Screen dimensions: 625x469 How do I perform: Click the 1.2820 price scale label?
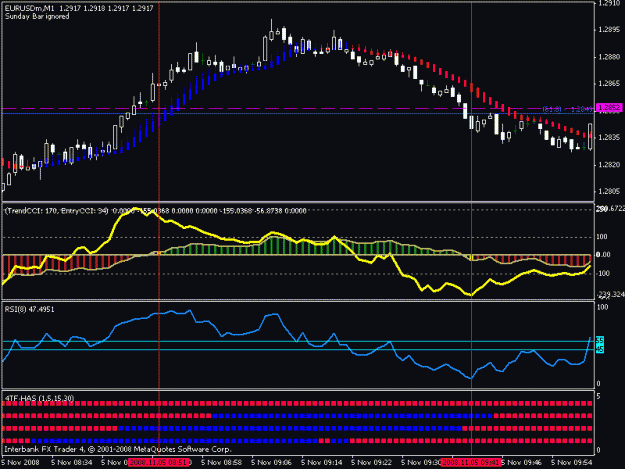609,165
